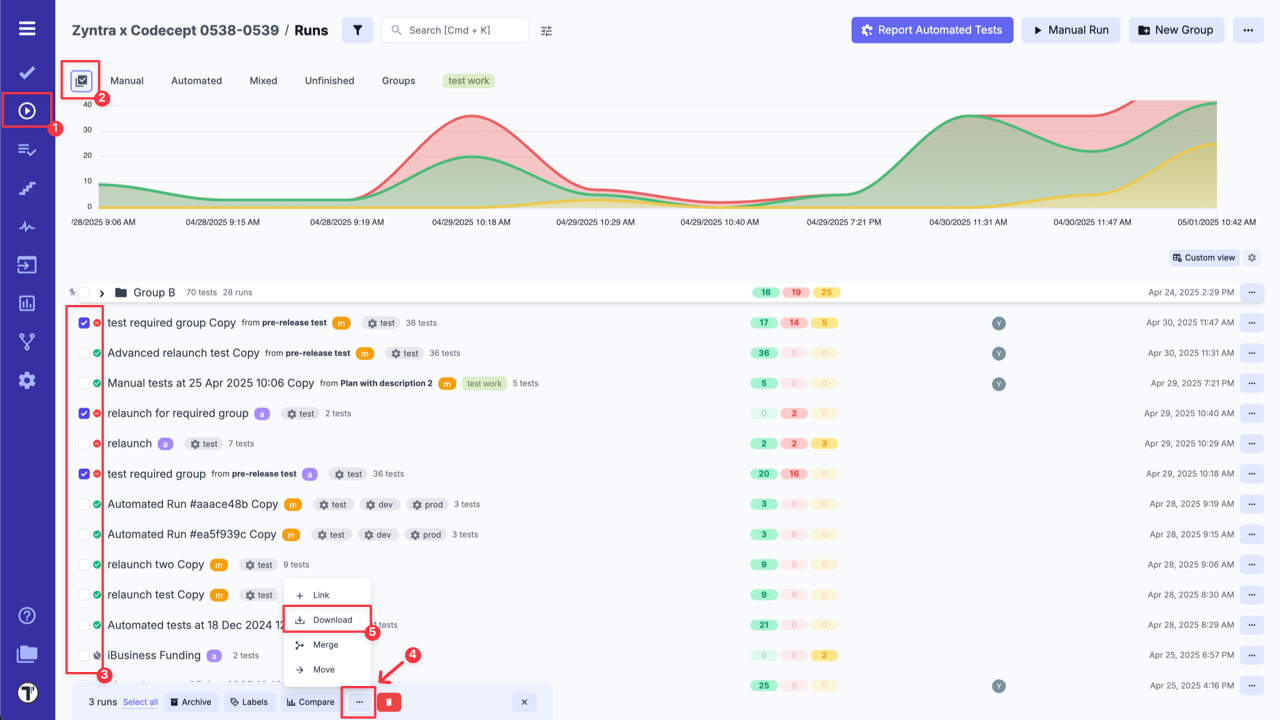Click the pulse activity icon in the sidebar
This screenshot has width=1280, height=720.
point(27,226)
